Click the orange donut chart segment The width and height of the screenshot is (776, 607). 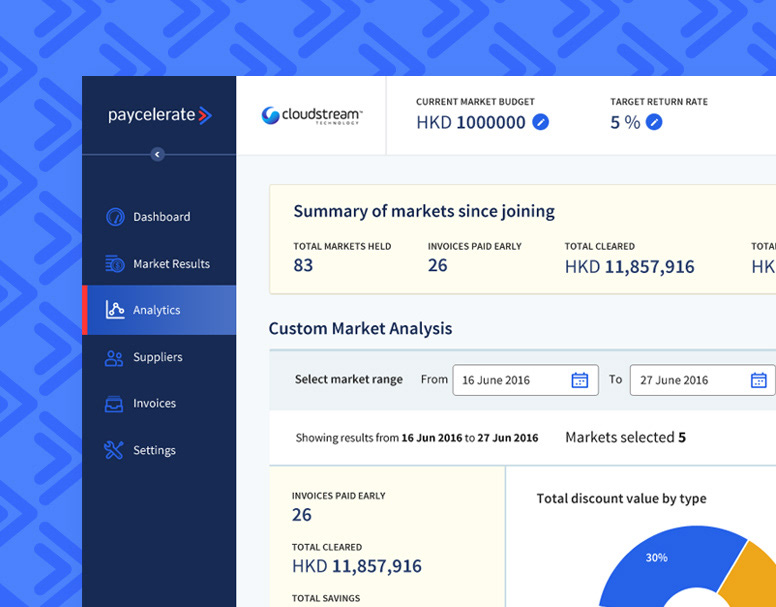(752, 574)
